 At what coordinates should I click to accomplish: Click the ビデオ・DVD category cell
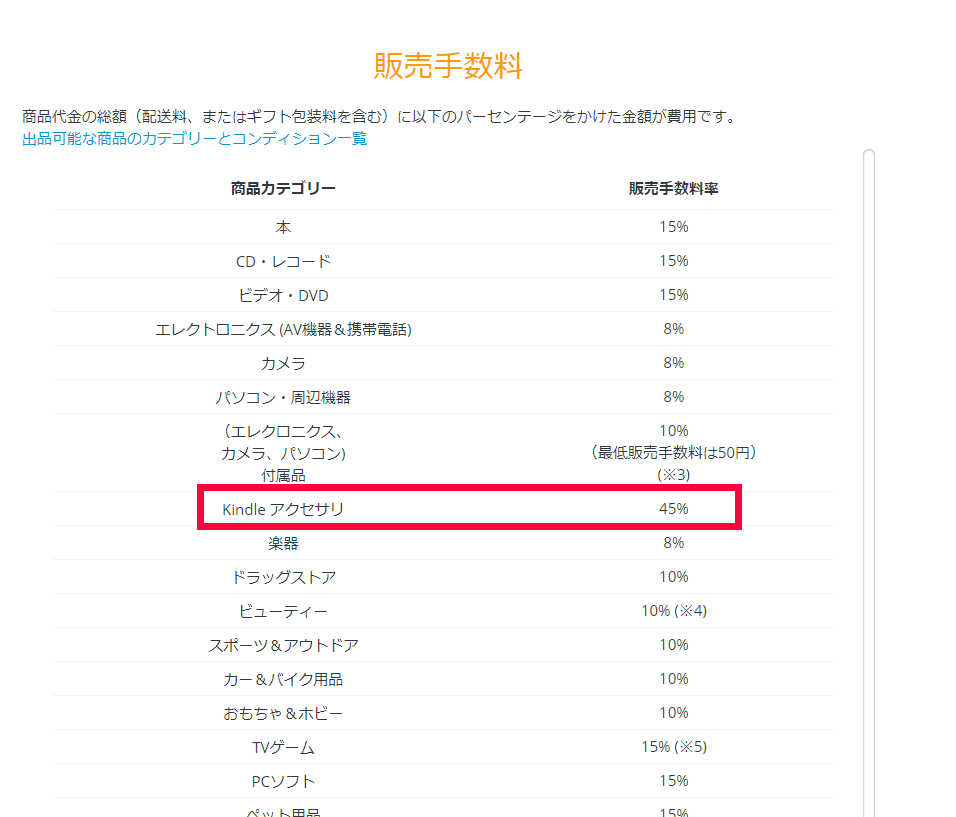[283, 295]
